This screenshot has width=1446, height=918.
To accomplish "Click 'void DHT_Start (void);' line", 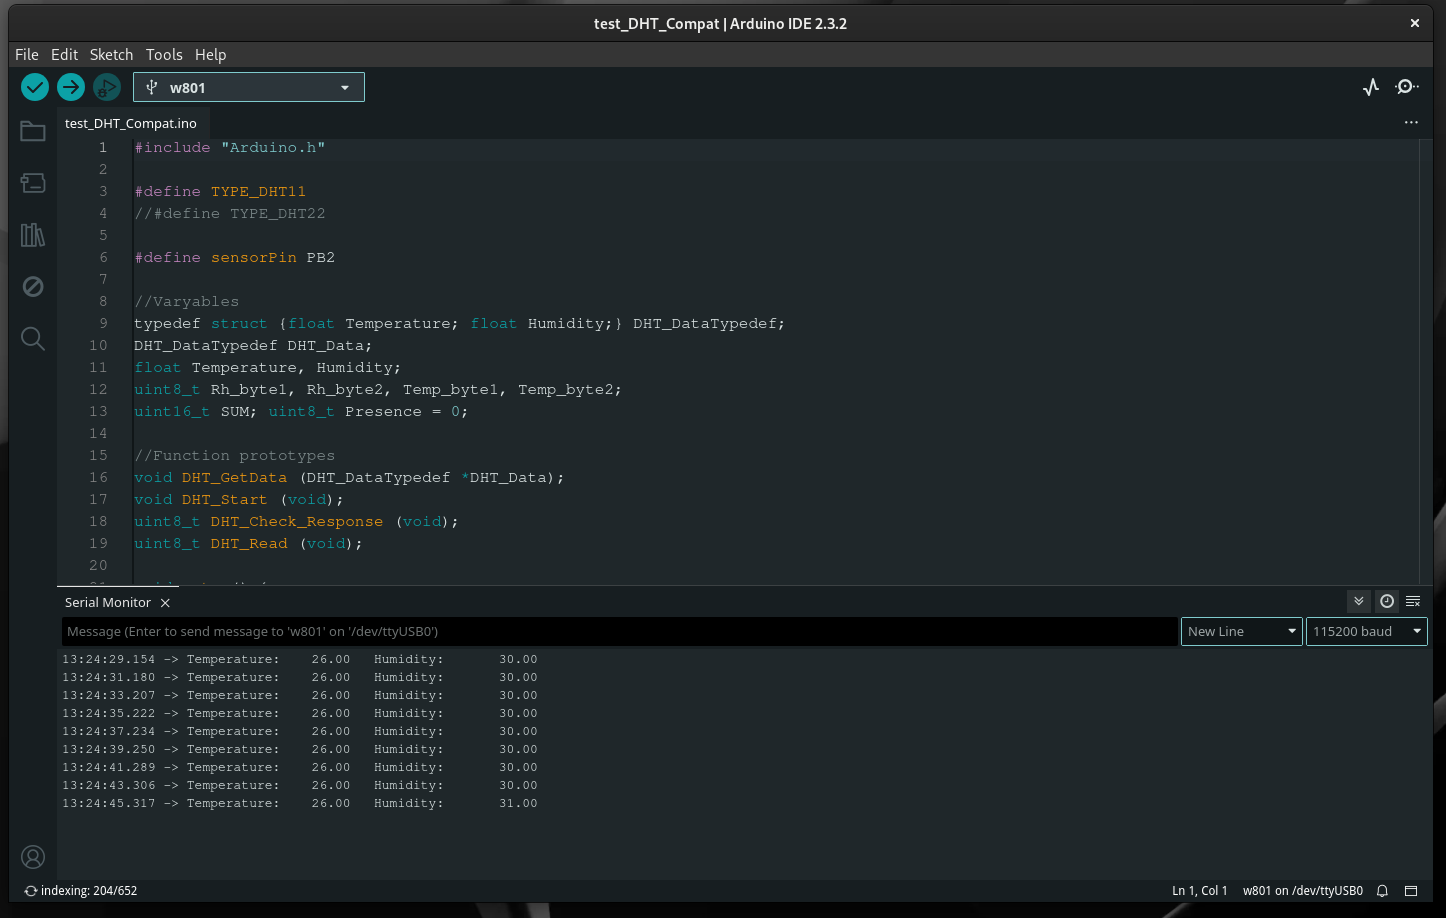I will [239, 499].
